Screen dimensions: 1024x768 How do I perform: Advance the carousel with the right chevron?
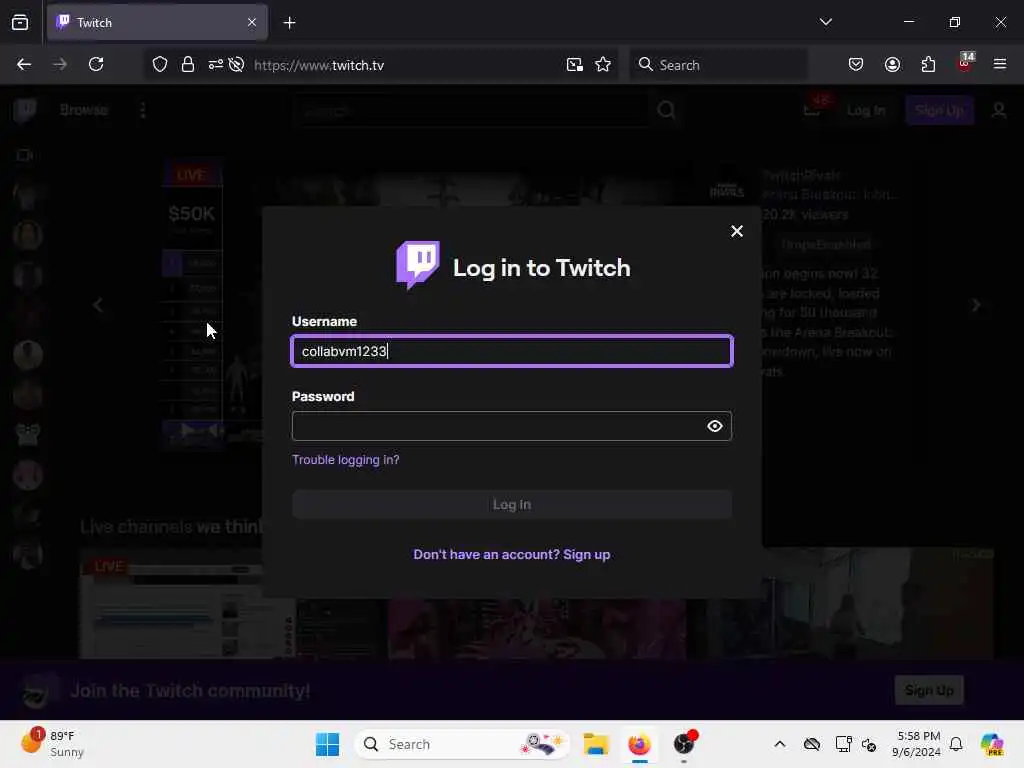(x=976, y=305)
